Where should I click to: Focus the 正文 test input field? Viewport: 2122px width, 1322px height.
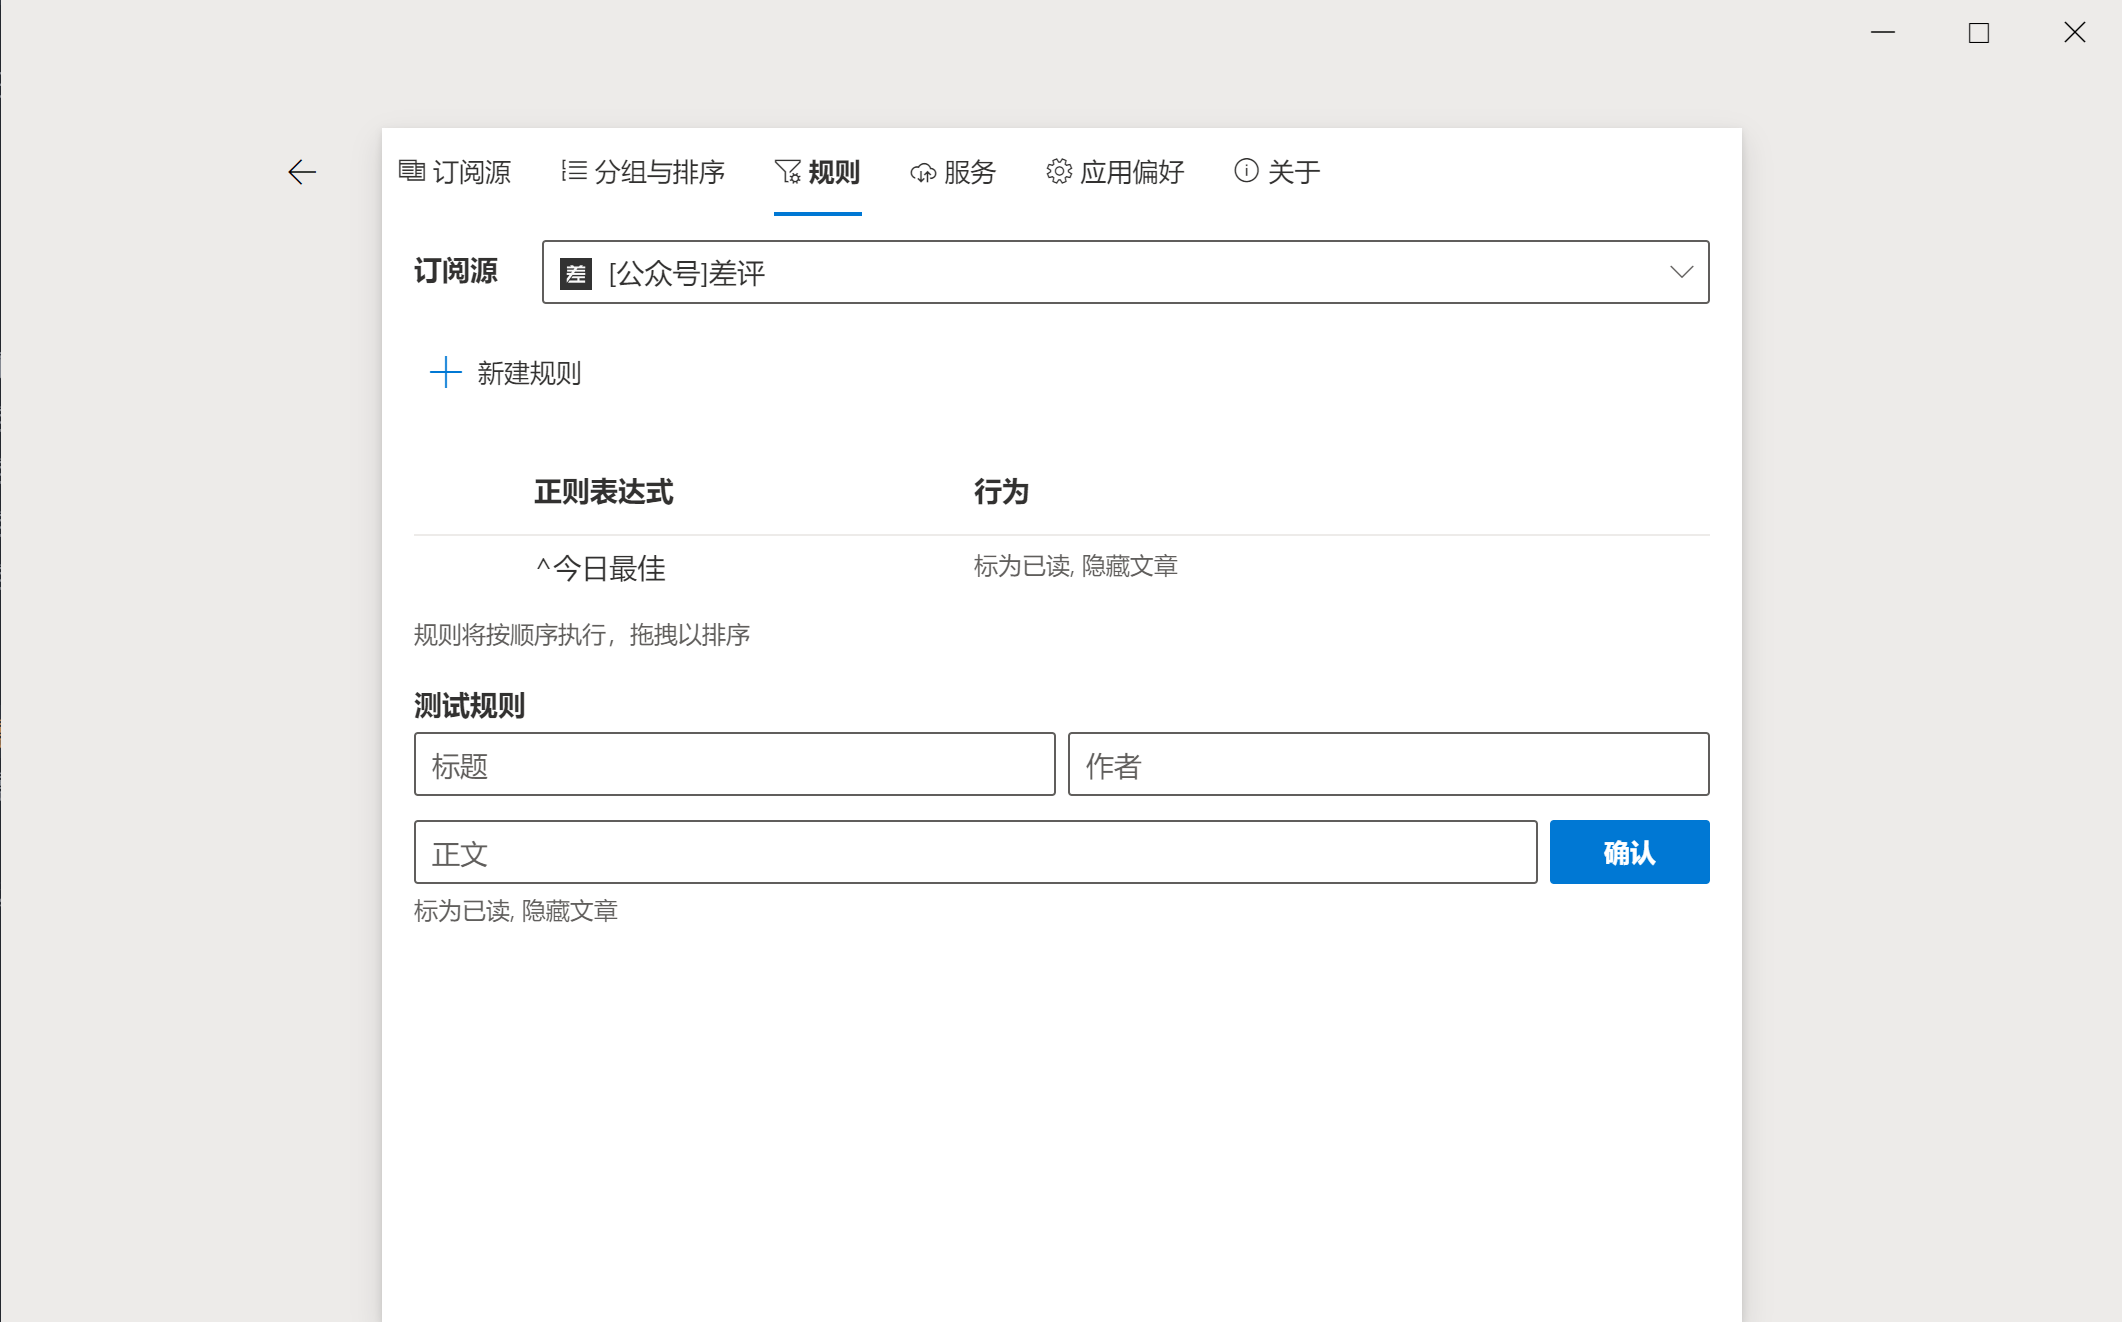(x=975, y=852)
